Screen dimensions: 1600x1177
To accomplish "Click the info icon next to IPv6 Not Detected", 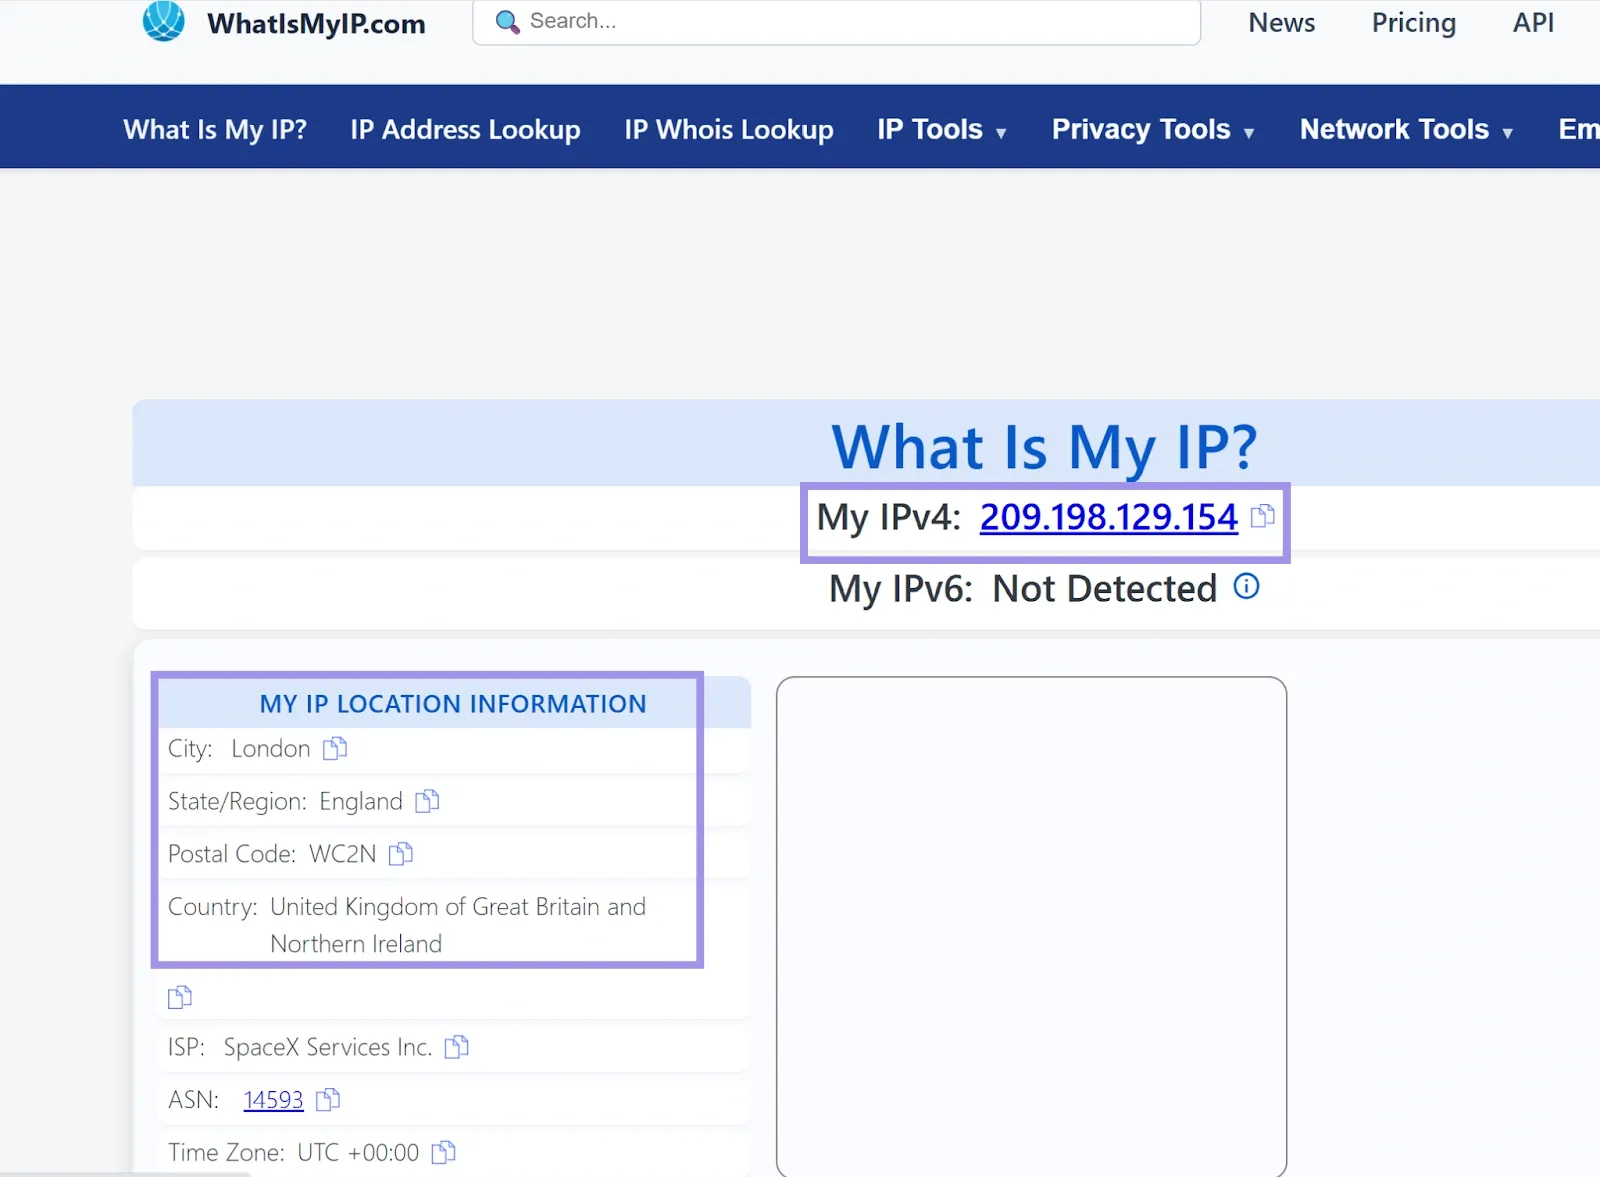I will point(1246,587).
